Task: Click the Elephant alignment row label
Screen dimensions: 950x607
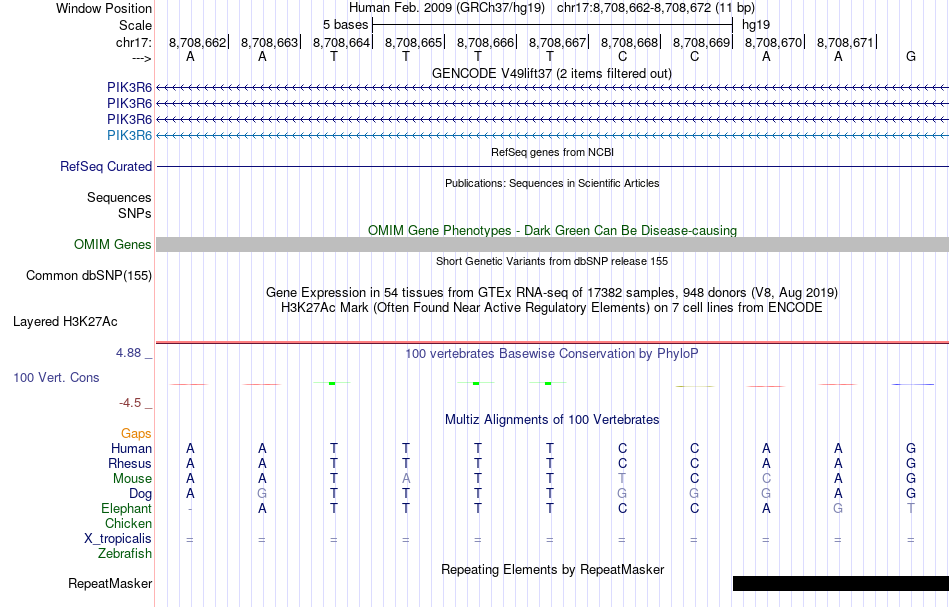Action: pyautogui.click(x=126, y=508)
